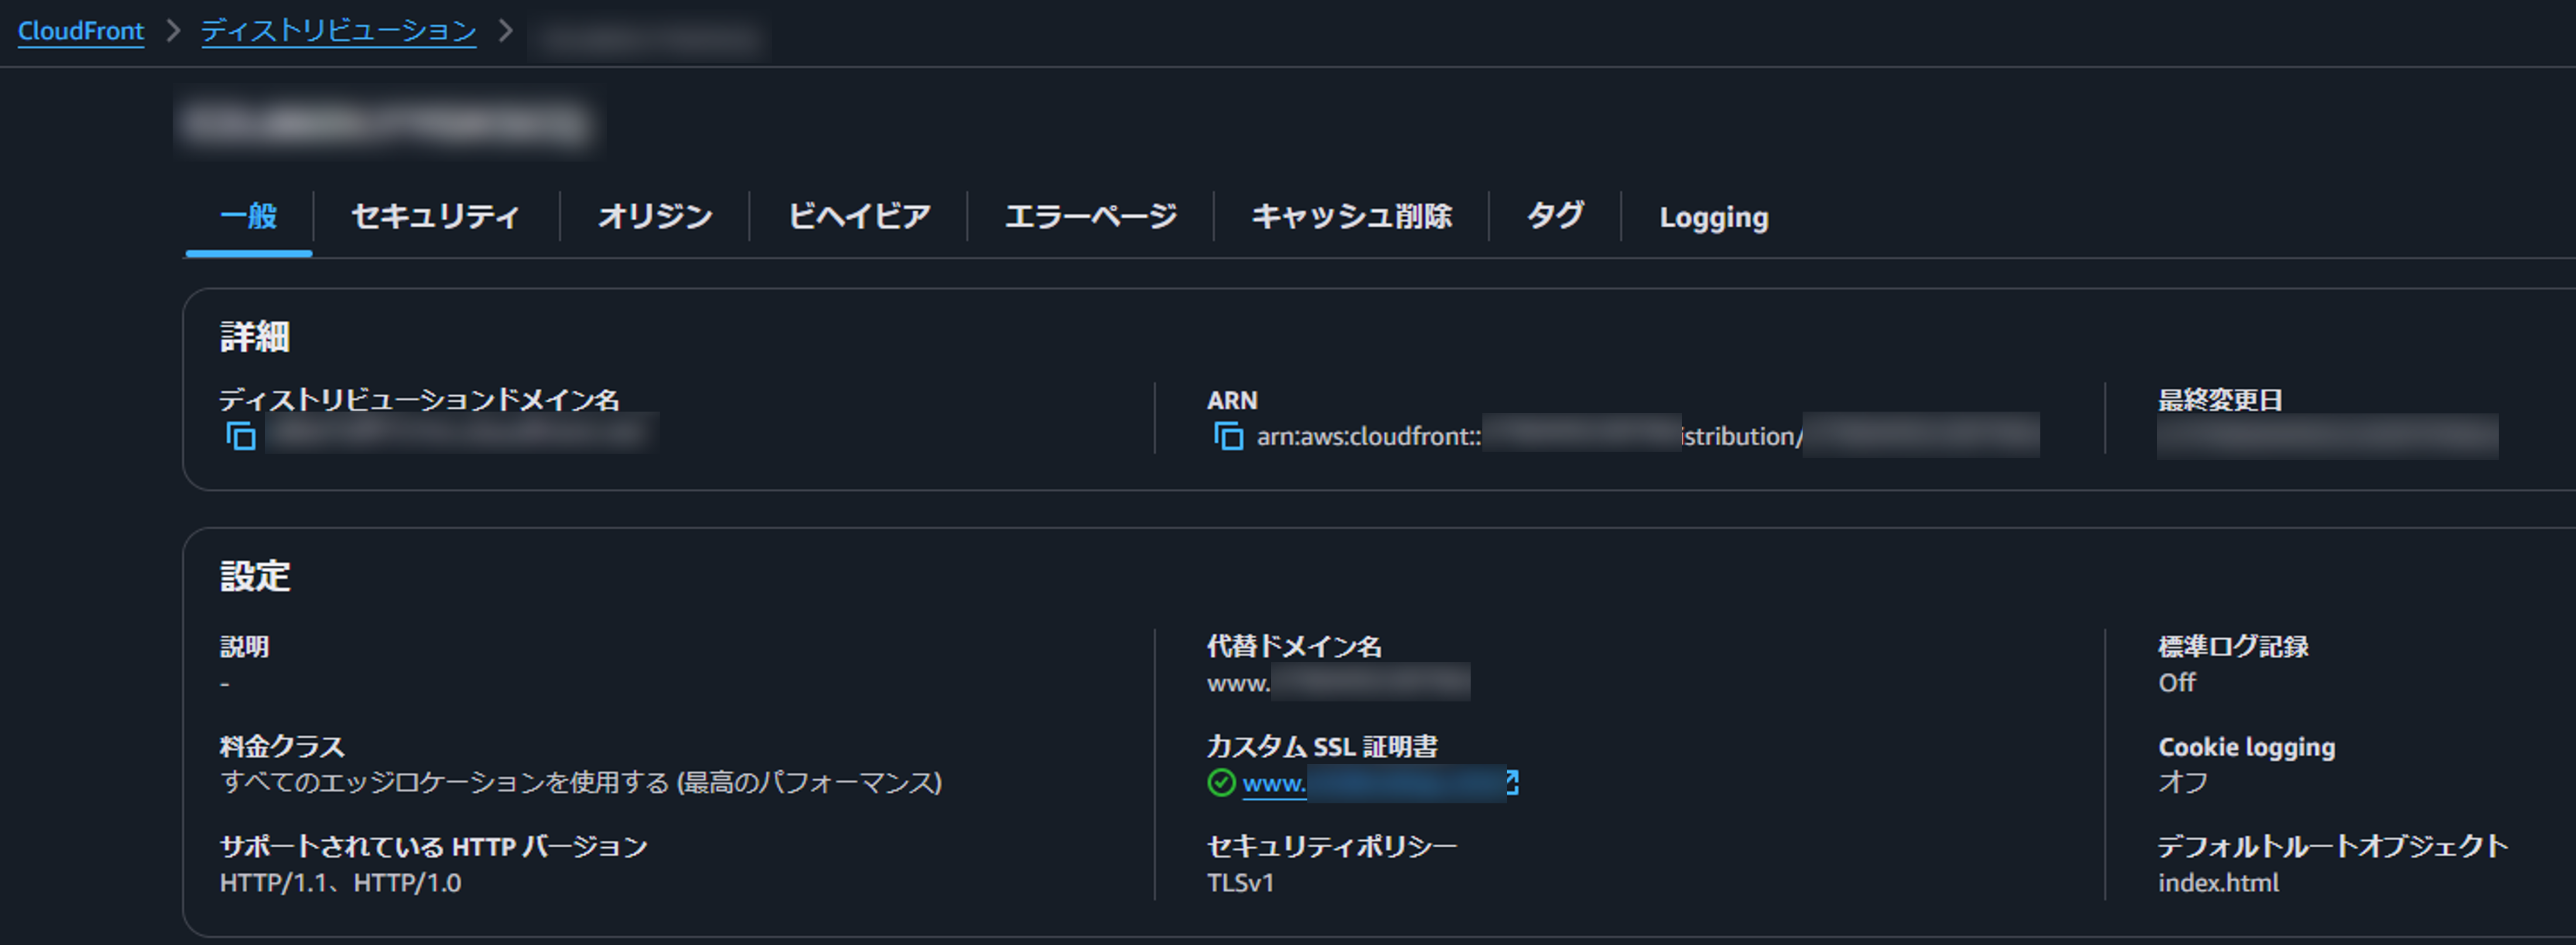Open the custom SSL certificate www link

click(x=1274, y=783)
